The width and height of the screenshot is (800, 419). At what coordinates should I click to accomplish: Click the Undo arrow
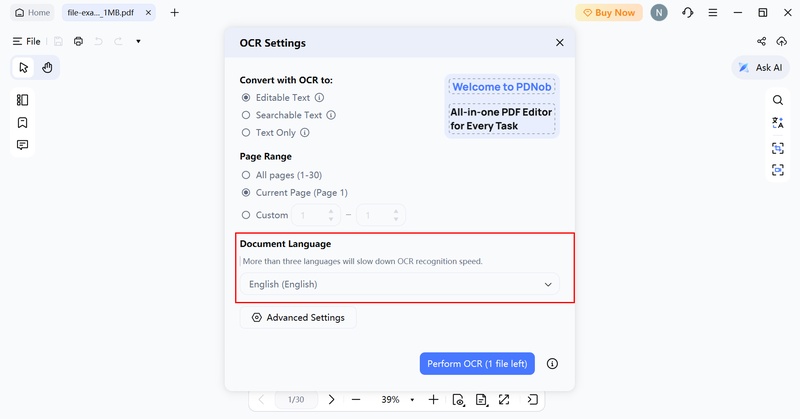point(98,41)
